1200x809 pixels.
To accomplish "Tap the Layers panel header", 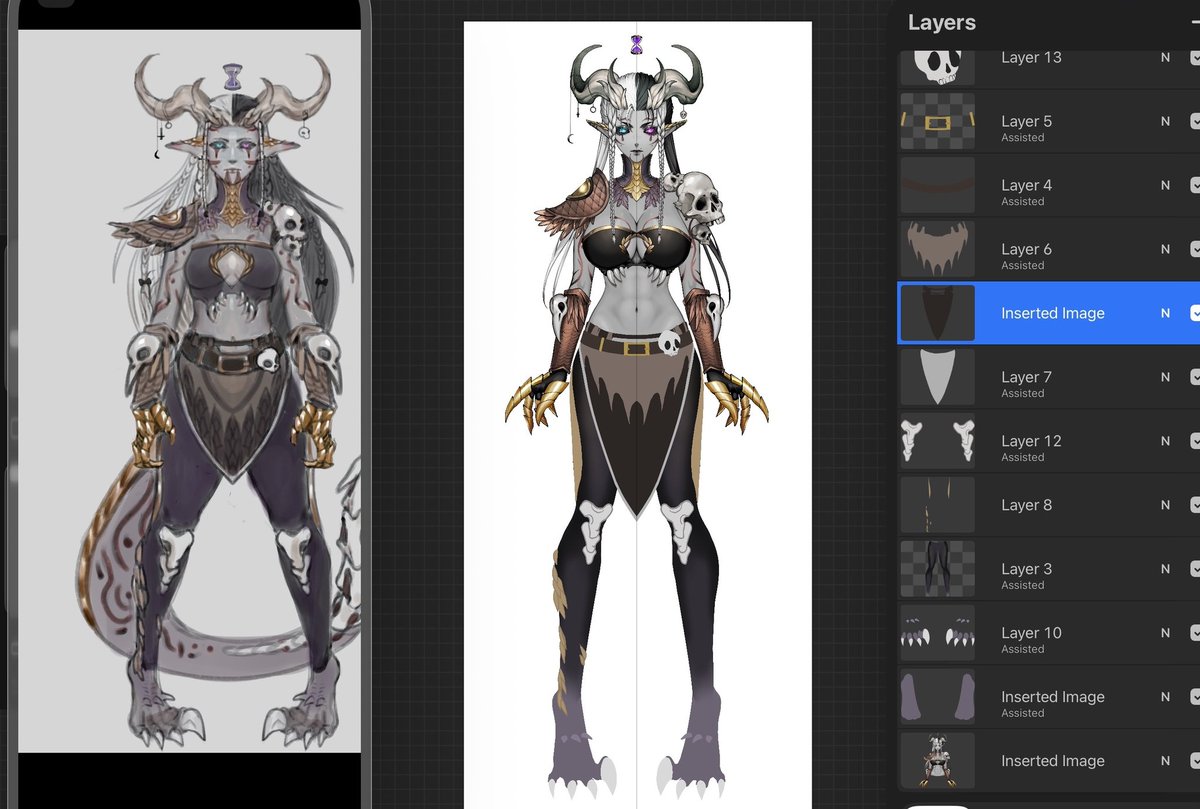I will [x=941, y=22].
